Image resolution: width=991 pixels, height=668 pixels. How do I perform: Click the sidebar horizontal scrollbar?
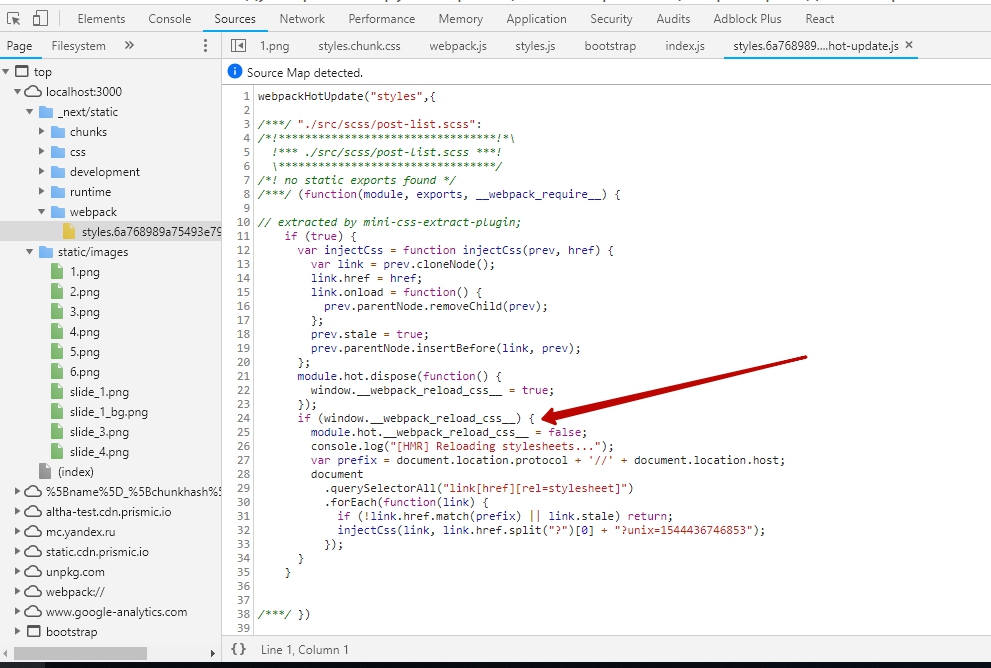pyautogui.click(x=80, y=651)
